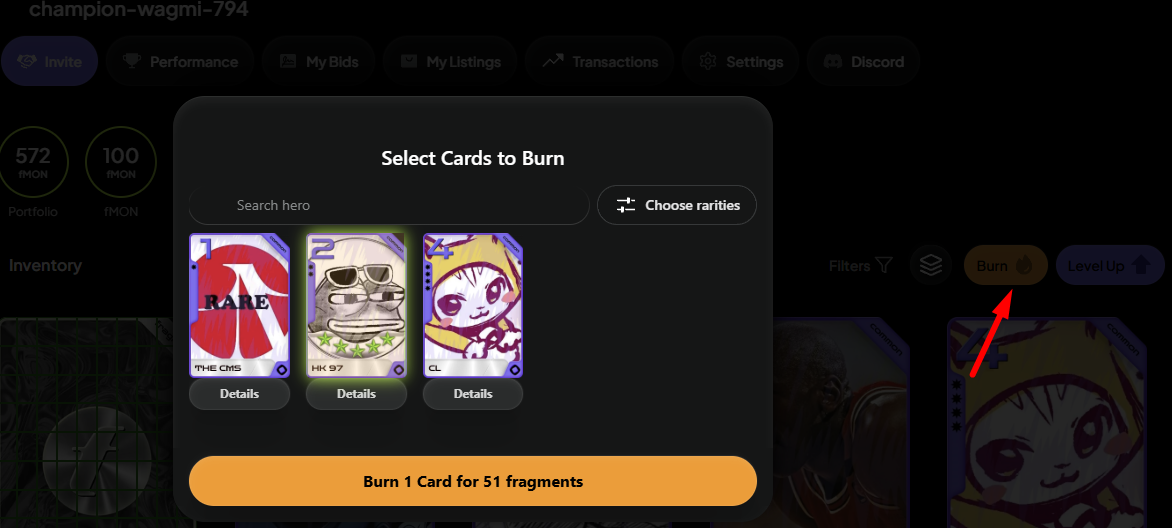Viewport: 1172px width, 528px height.
Task: Click the Filters funnel icon
Action: pyautogui.click(x=883, y=265)
